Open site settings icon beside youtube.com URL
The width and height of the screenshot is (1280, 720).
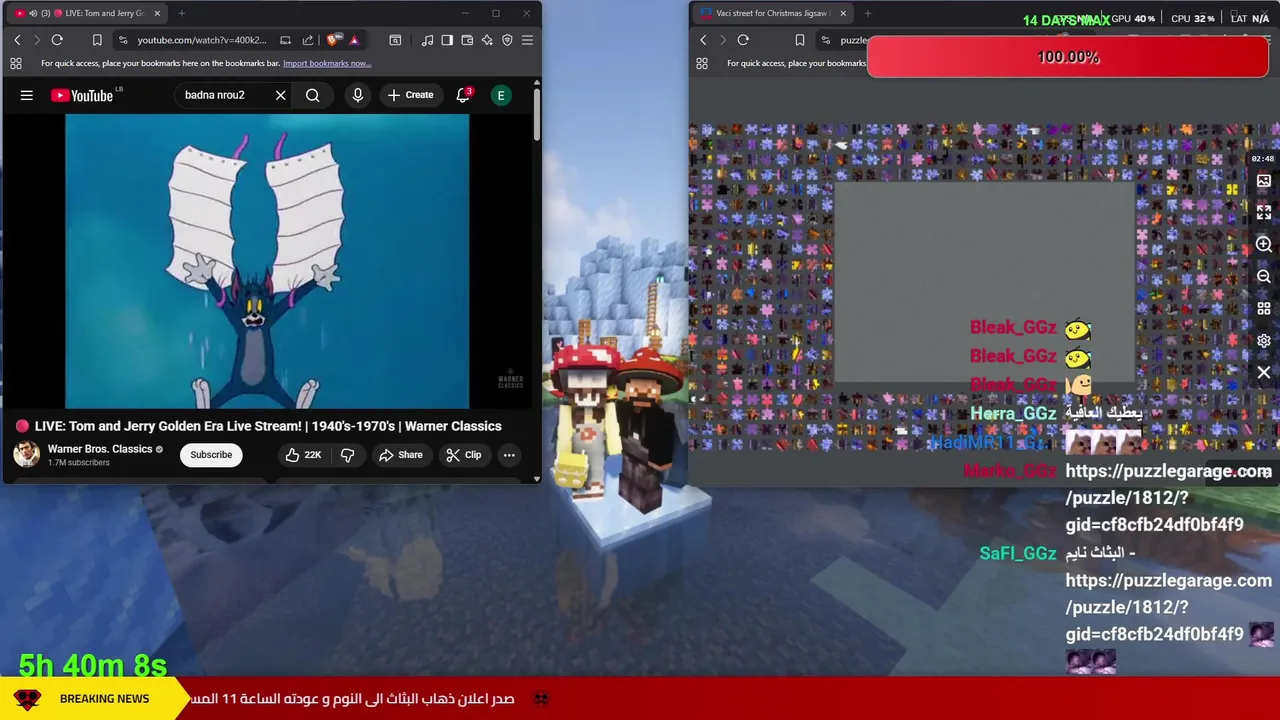122,40
